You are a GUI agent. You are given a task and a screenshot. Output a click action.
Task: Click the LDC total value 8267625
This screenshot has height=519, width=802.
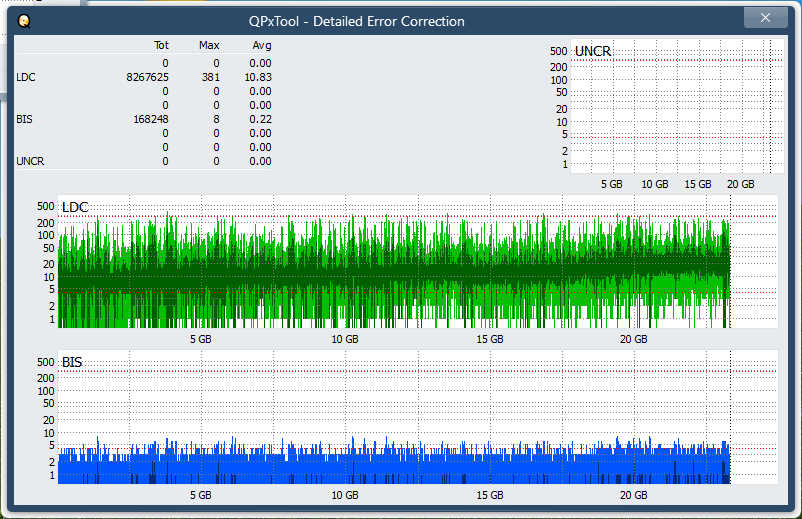point(147,77)
